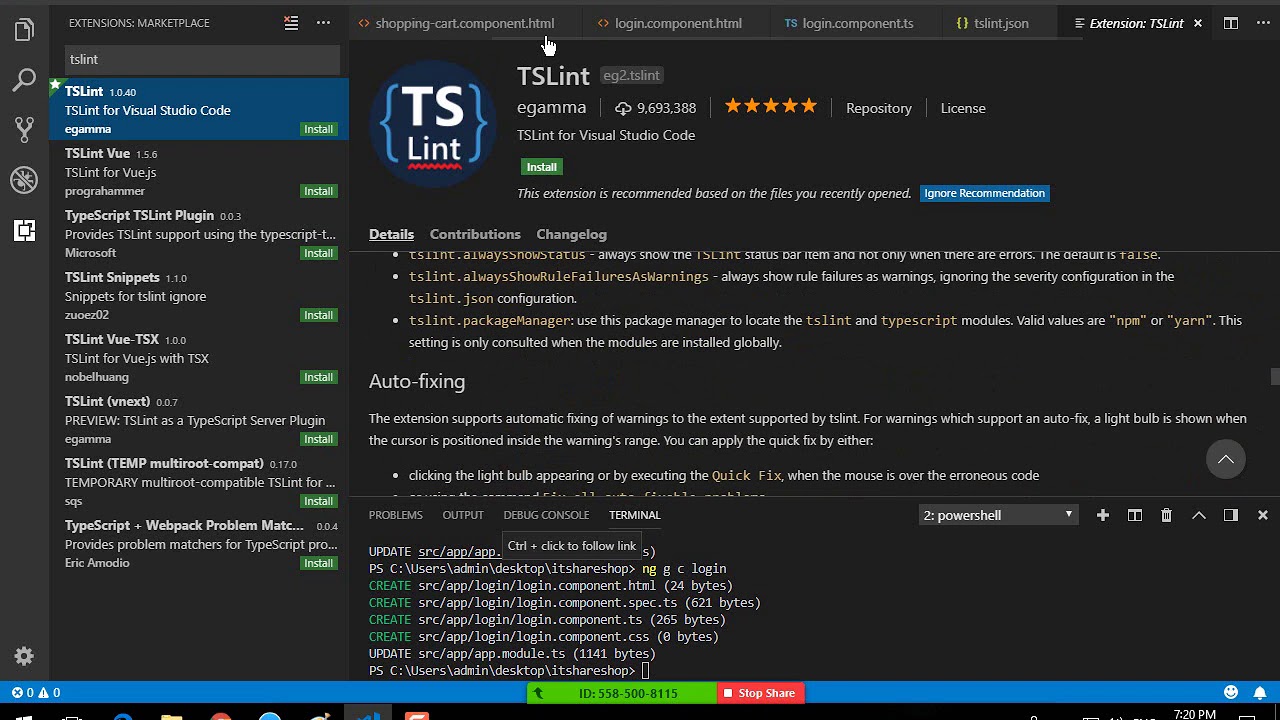1280x720 pixels.
Task: Install TSLint Vue extension from list
Action: [319, 191]
